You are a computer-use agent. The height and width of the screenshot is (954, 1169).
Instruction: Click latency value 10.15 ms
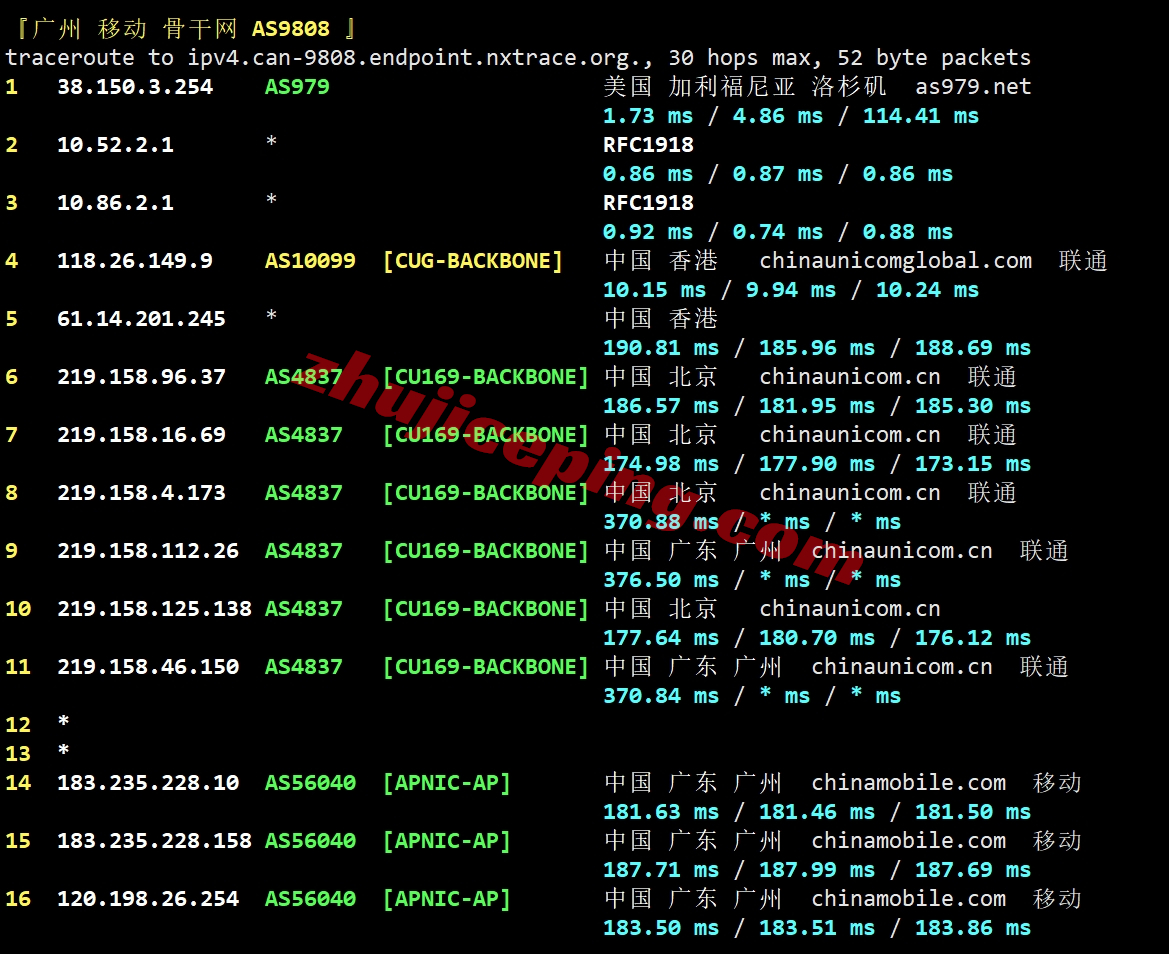pyautogui.click(x=655, y=291)
